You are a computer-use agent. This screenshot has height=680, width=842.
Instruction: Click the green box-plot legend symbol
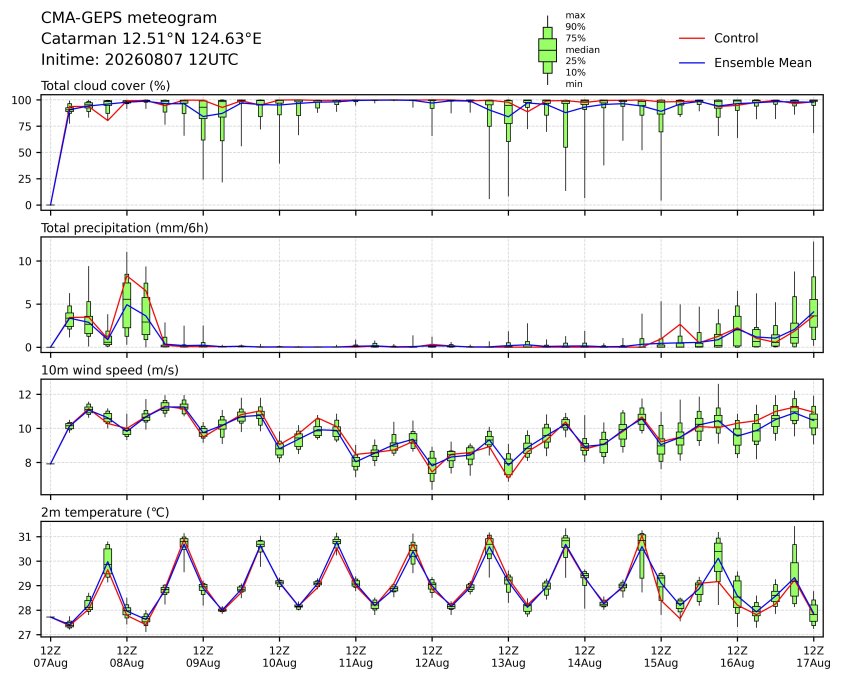[x=547, y=50]
